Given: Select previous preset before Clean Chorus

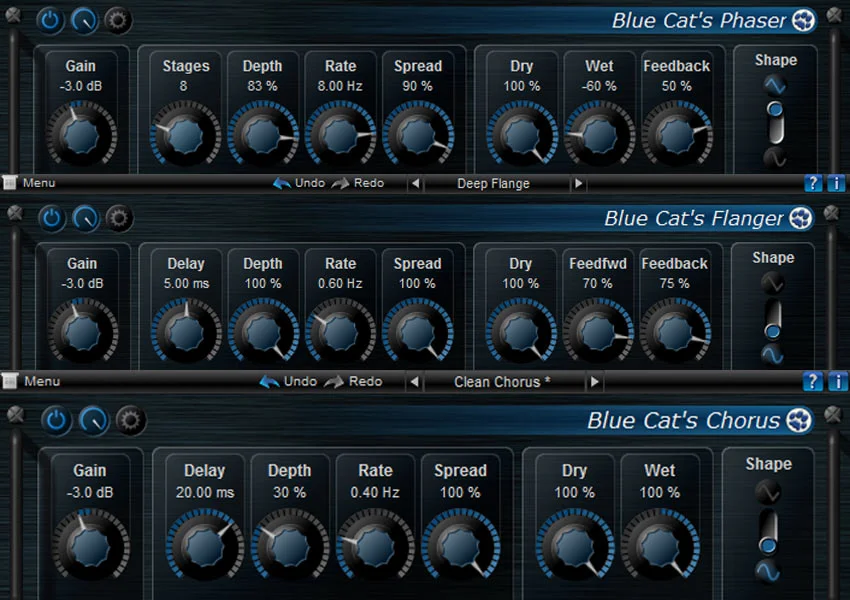Looking at the screenshot, I should point(415,382).
